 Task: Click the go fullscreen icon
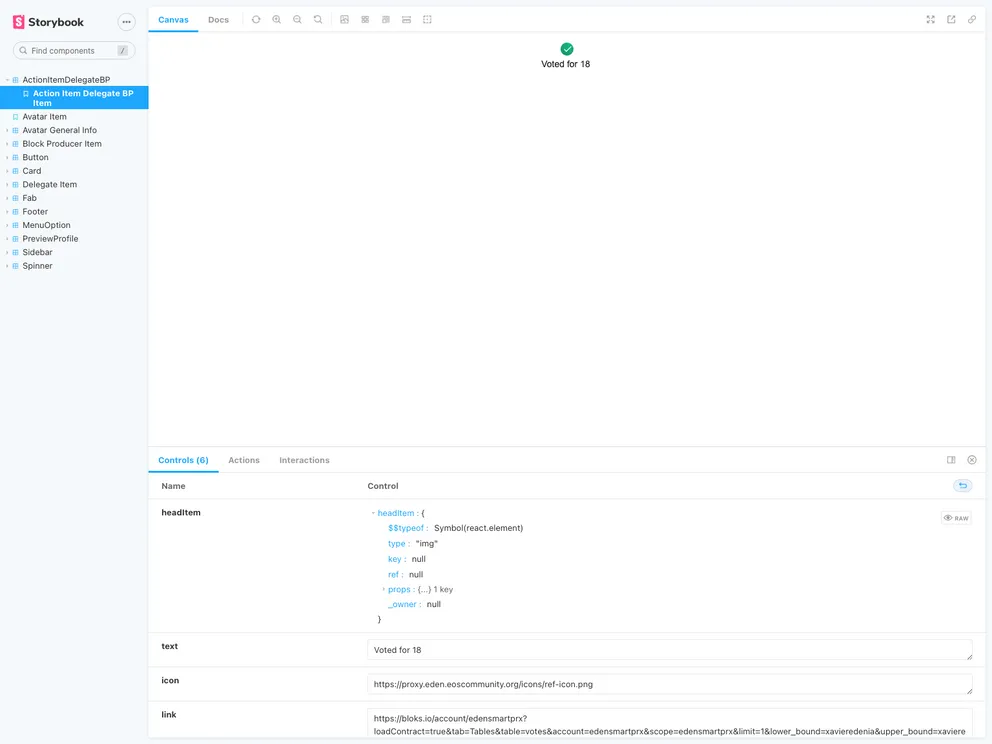(x=930, y=19)
